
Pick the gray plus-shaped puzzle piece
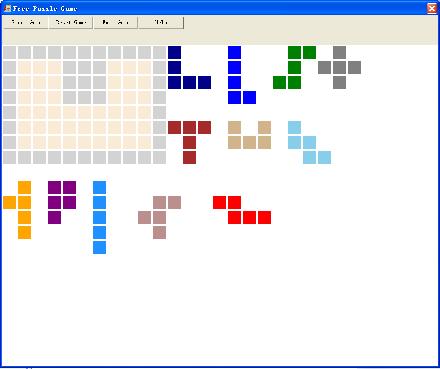click(339, 68)
